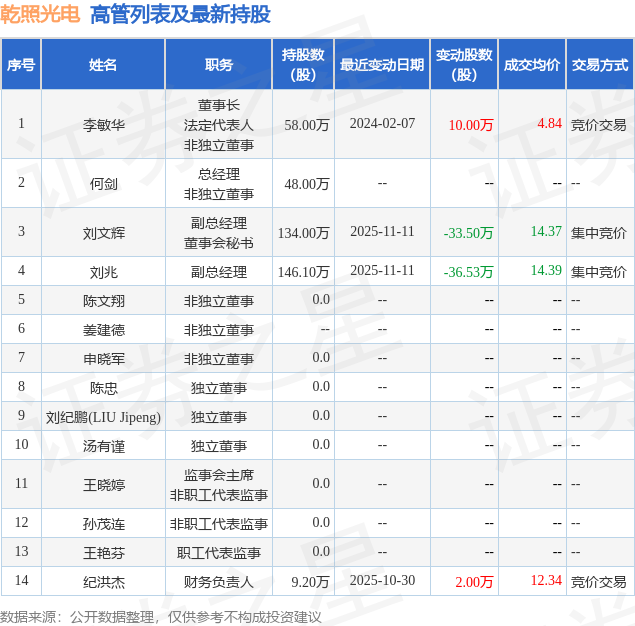
Task: Click the 总经理 非独立董事 position cell
Action: pos(219,184)
